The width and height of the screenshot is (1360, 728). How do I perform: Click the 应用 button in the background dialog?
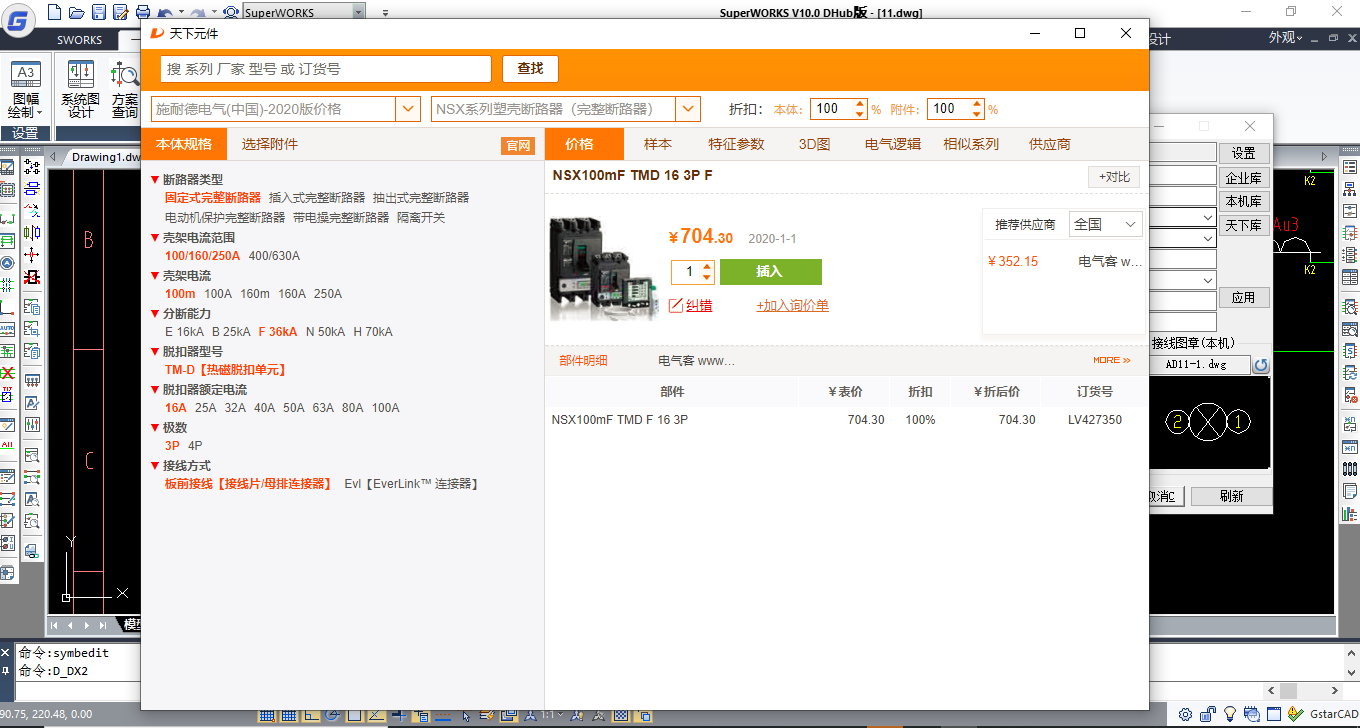pyautogui.click(x=1244, y=298)
